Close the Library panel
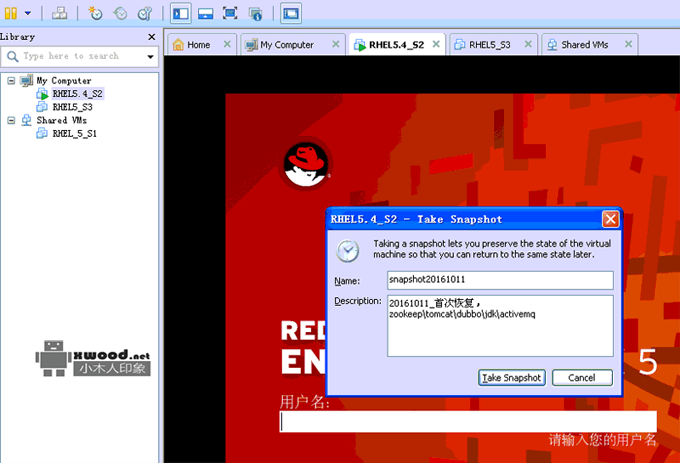 (x=152, y=37)
